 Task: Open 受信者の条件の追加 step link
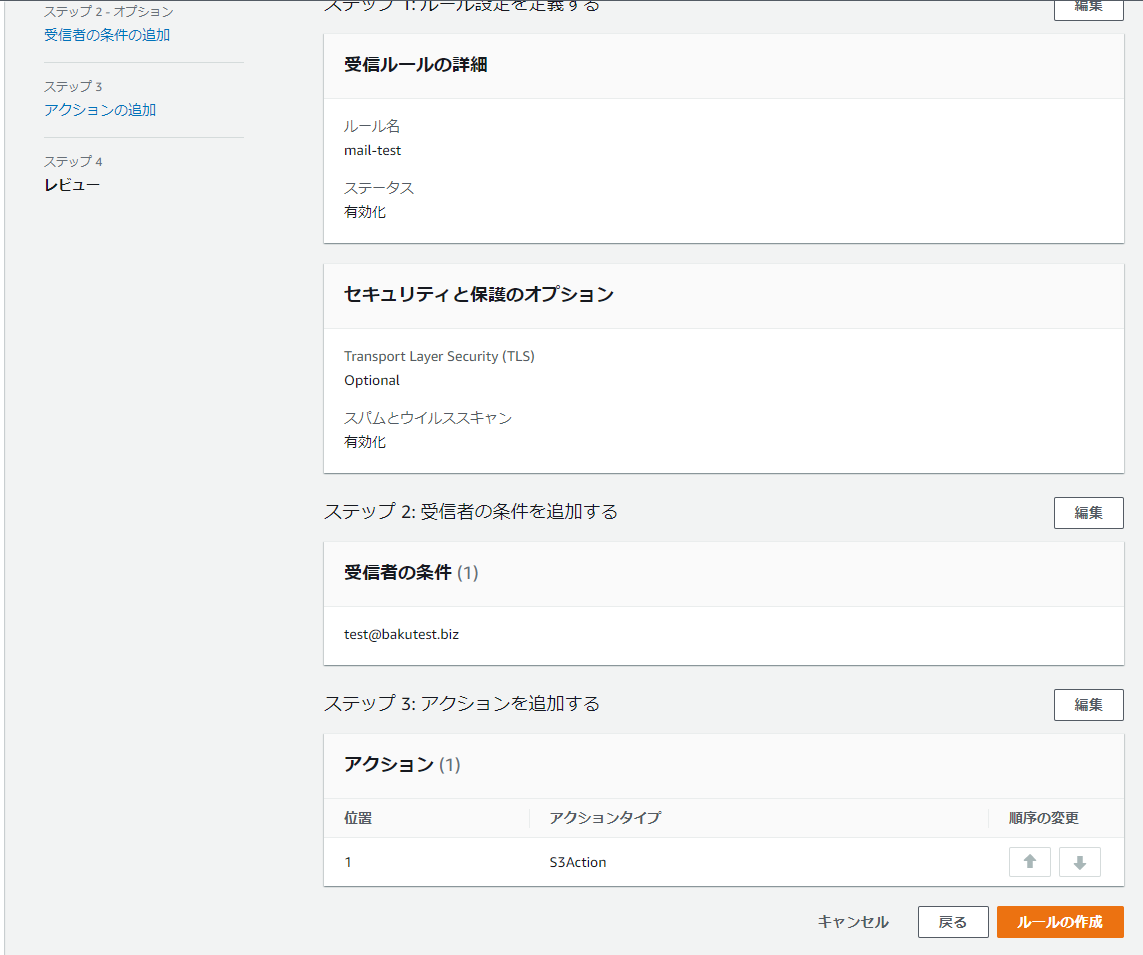pos(107,34)
